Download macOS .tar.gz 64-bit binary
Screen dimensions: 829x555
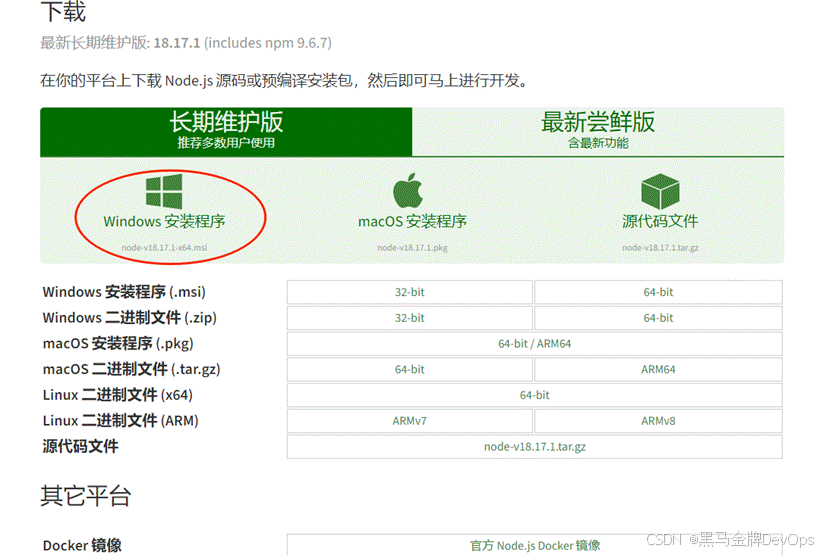coord(410,369)
